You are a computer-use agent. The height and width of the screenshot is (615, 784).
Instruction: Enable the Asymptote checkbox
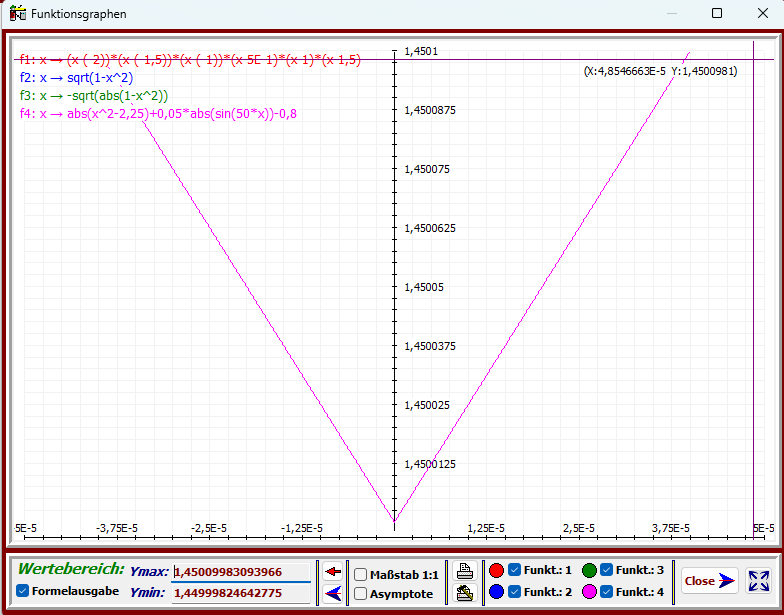point(360,594)
